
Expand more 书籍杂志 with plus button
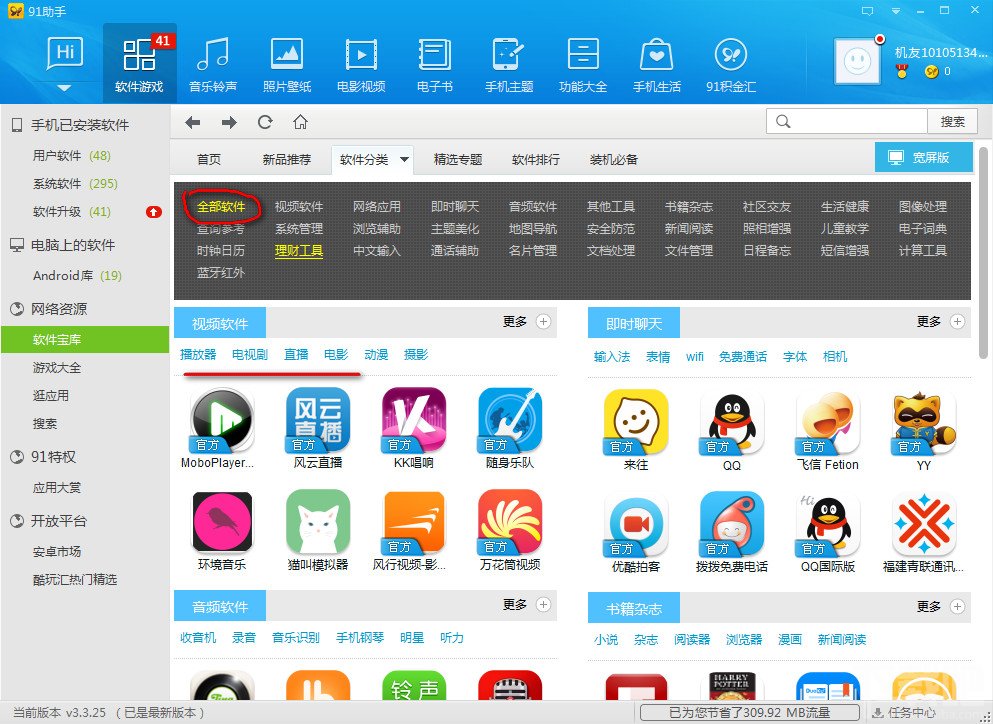[x=957, y=606]
